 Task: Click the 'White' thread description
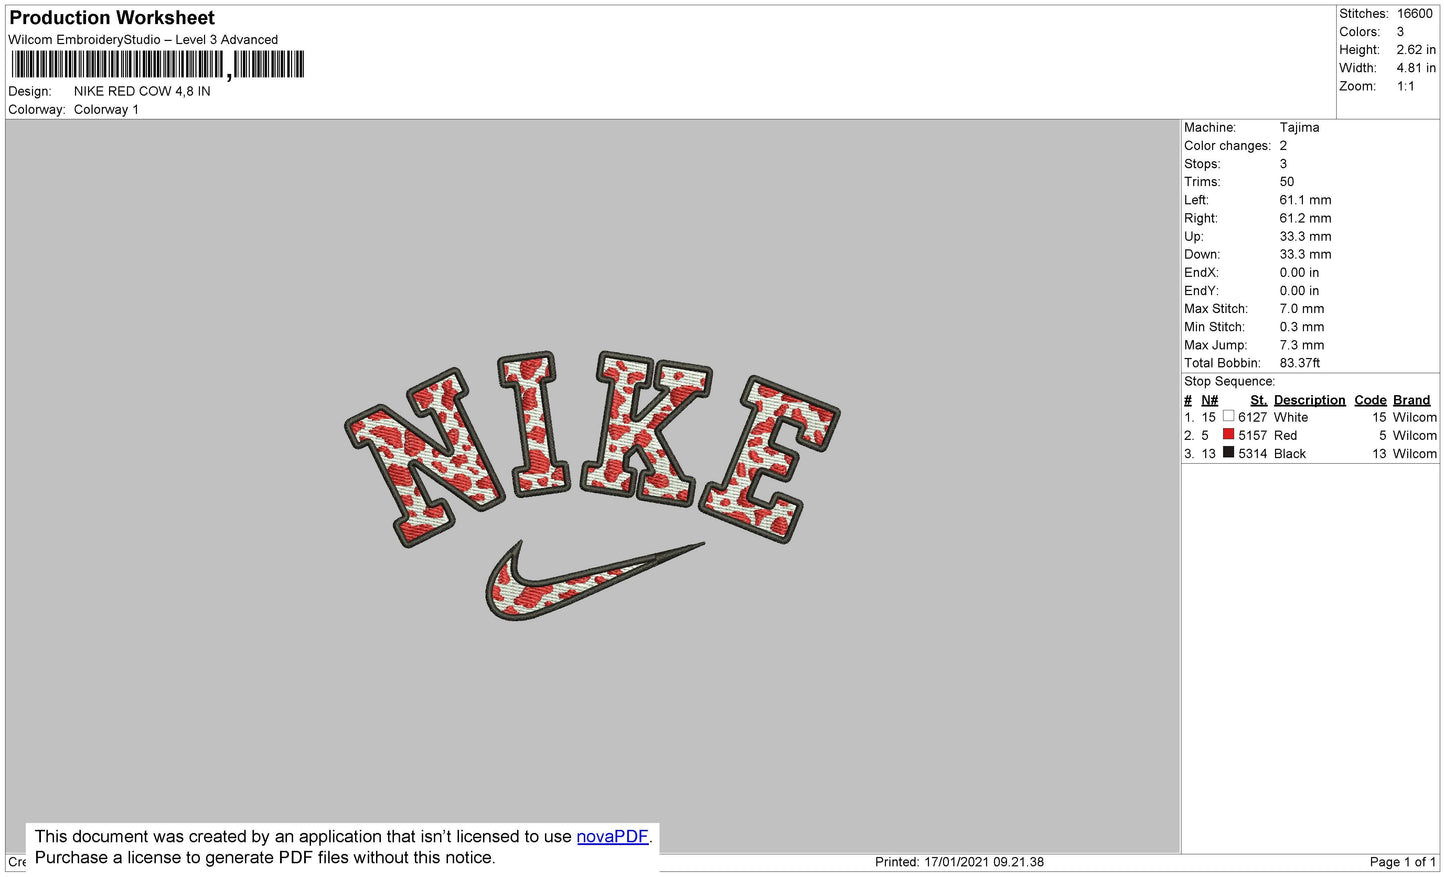1290,418
